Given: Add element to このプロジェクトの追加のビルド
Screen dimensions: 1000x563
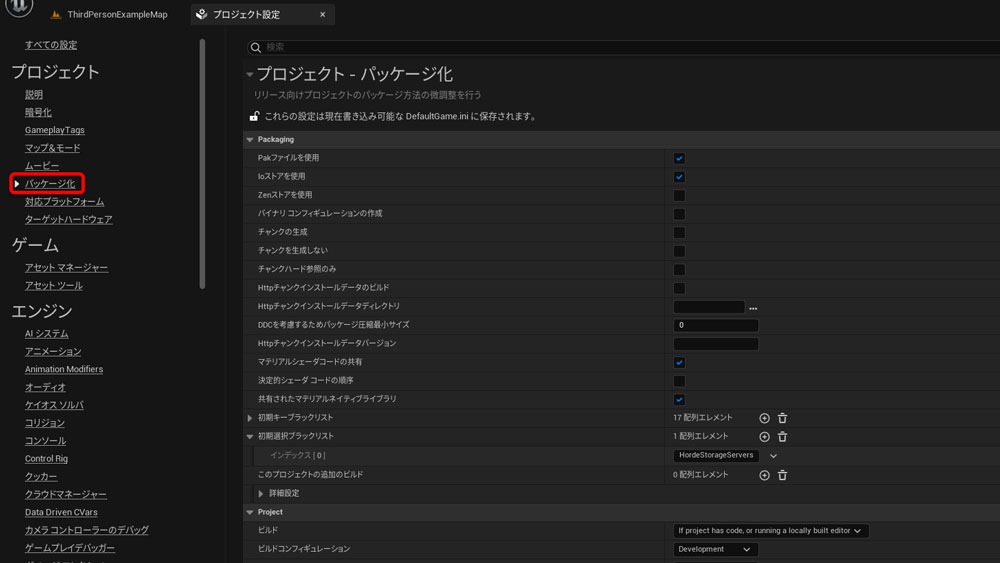Looking at the screenshot, I should coord(764,475).
